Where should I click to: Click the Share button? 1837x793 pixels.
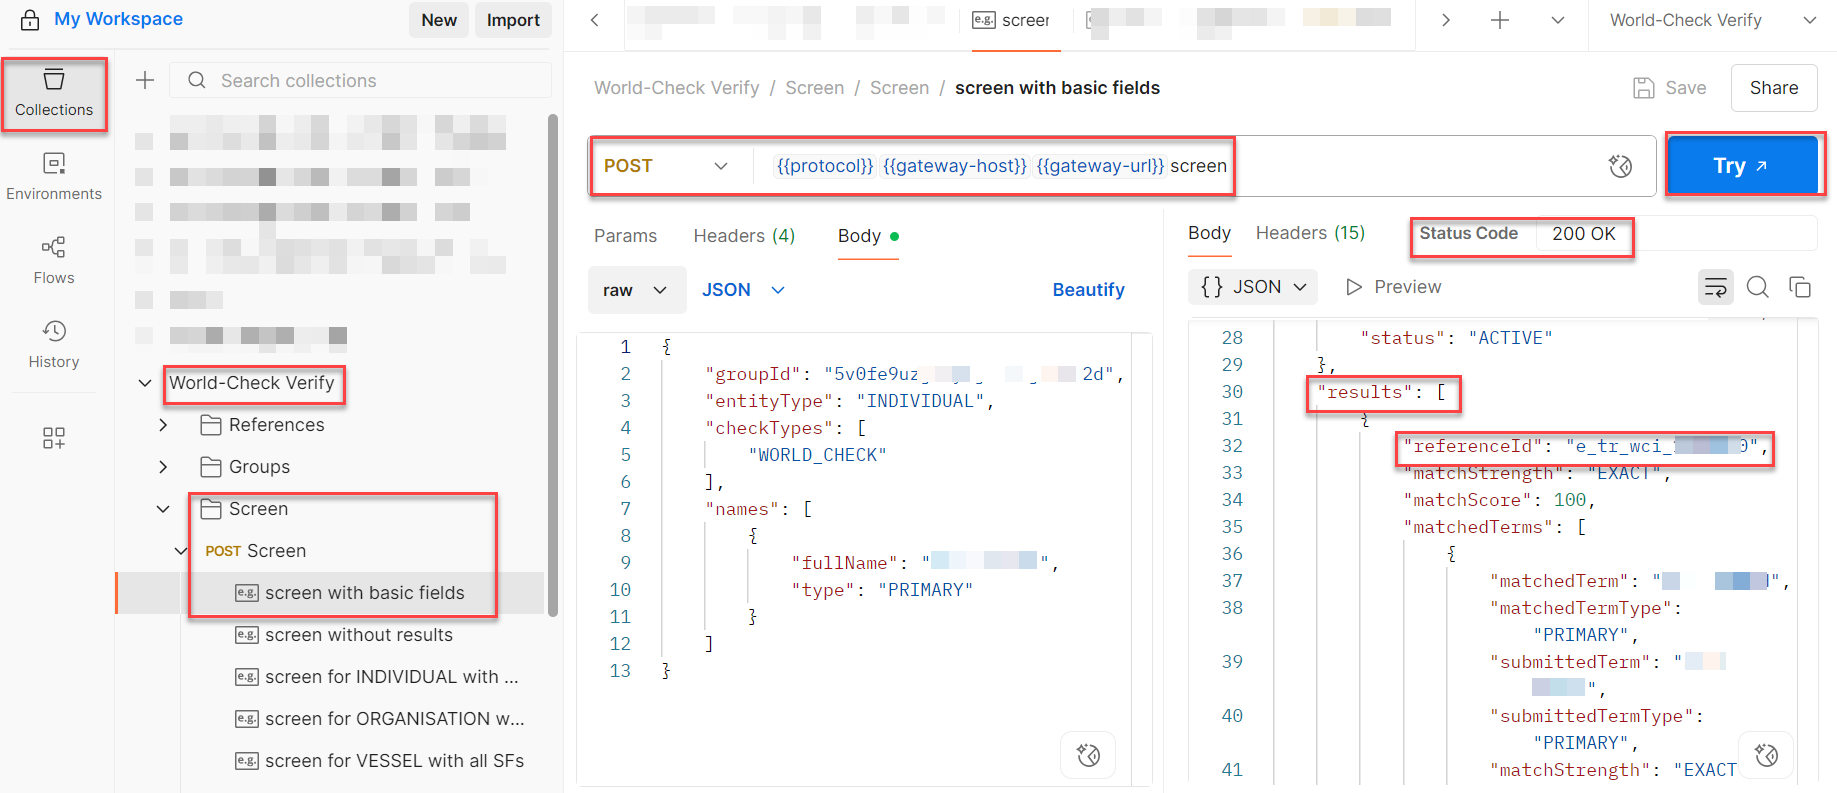(x=1774, y=88)
